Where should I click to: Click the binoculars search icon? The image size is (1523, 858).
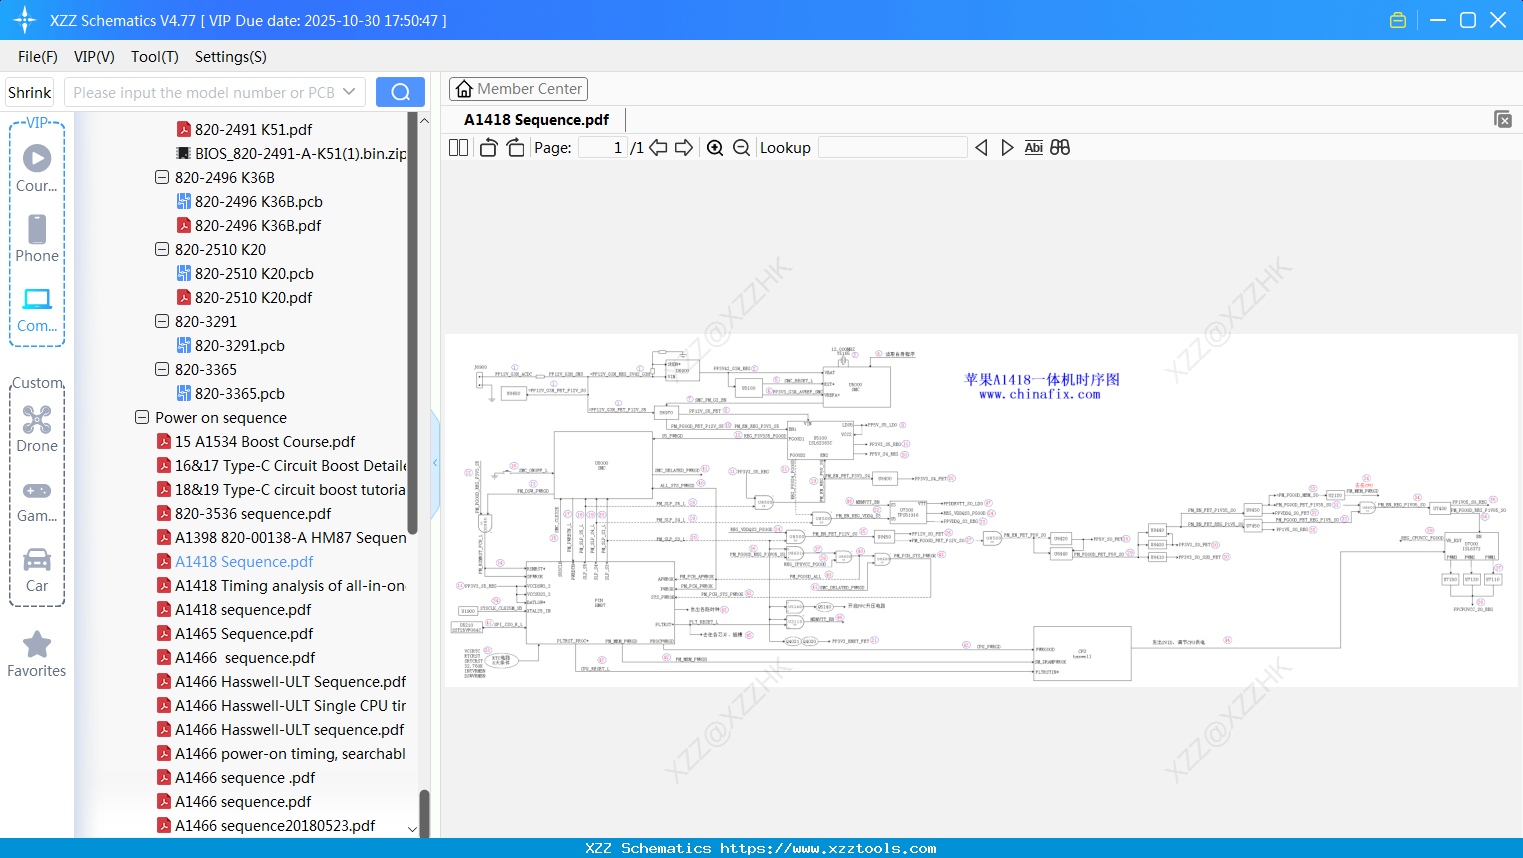click(1060, 148)
